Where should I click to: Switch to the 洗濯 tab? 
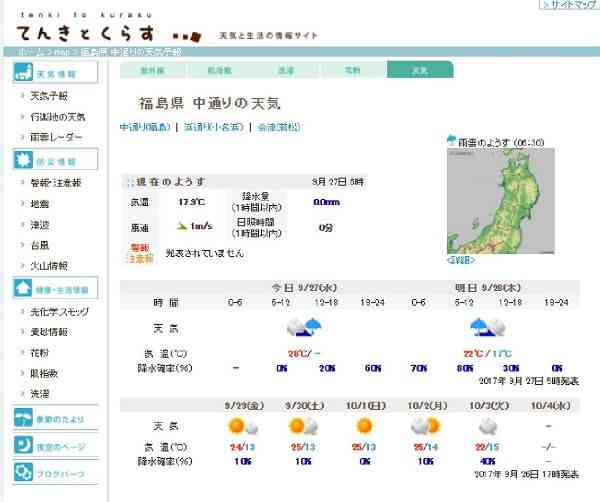[286, 70]
